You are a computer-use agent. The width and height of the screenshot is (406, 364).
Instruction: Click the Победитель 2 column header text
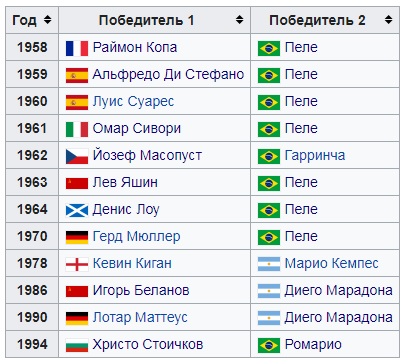[317, 20]
